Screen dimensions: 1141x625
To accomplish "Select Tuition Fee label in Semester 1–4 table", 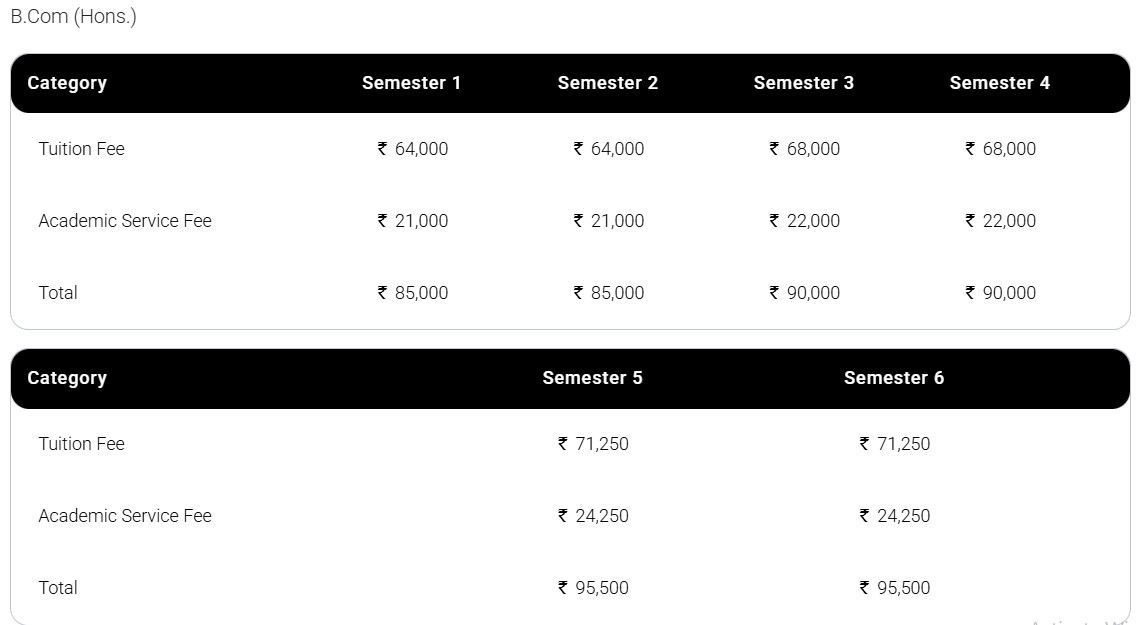I will [81, 149].
